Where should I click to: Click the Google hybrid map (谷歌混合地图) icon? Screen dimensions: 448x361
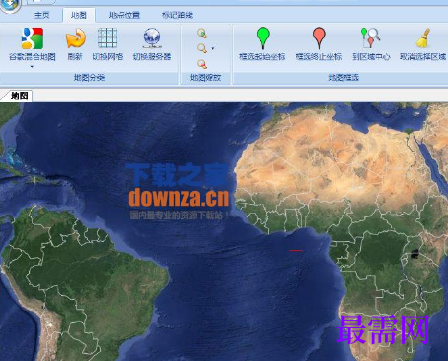tap(32, 38)
